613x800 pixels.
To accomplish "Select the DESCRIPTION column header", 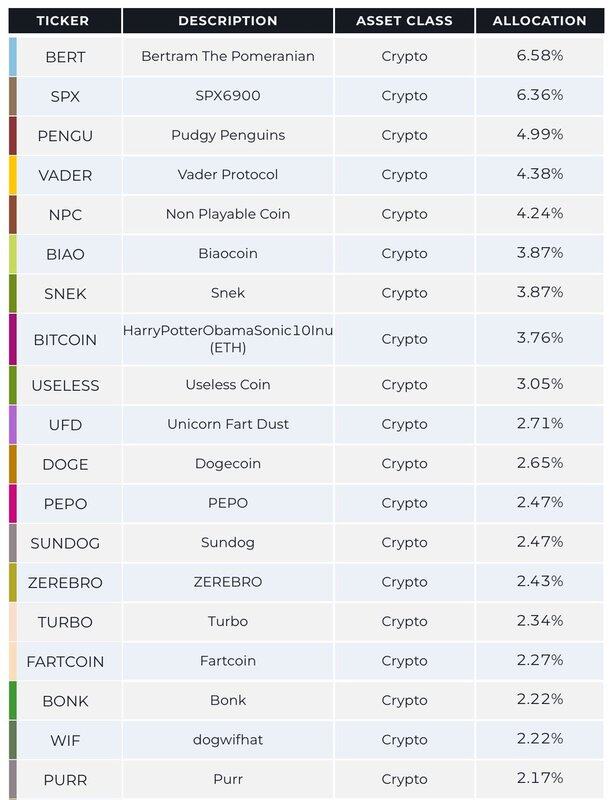I will coord(228,21).
